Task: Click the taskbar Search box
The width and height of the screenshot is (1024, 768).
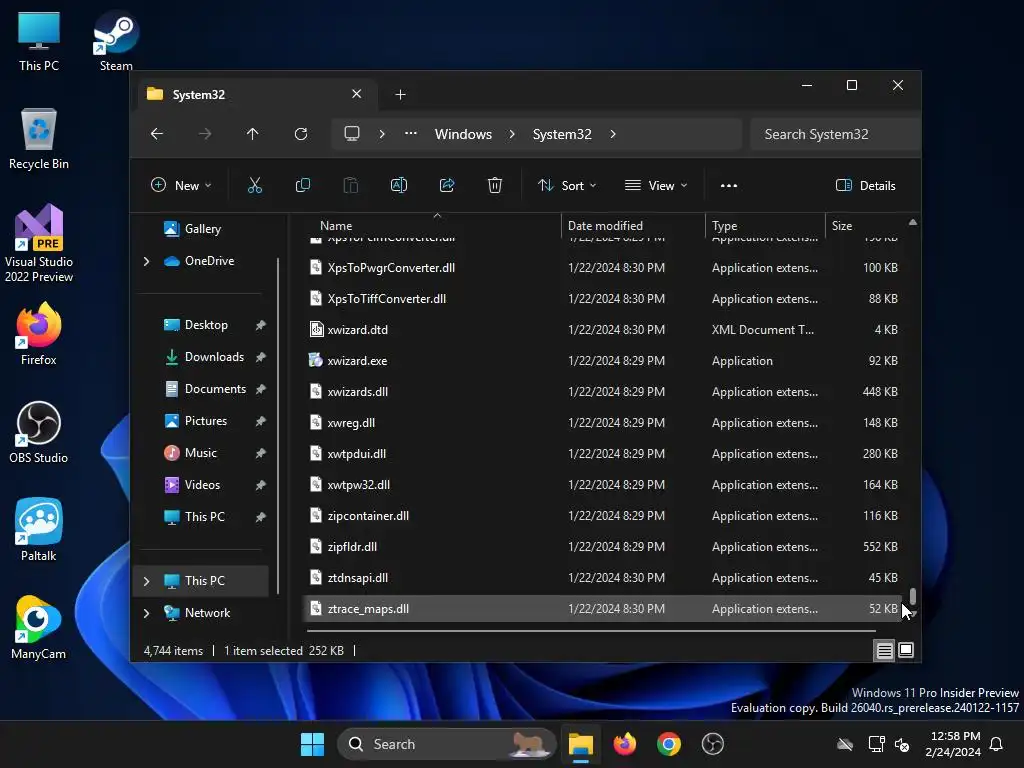Action: [x=446, y=744]
